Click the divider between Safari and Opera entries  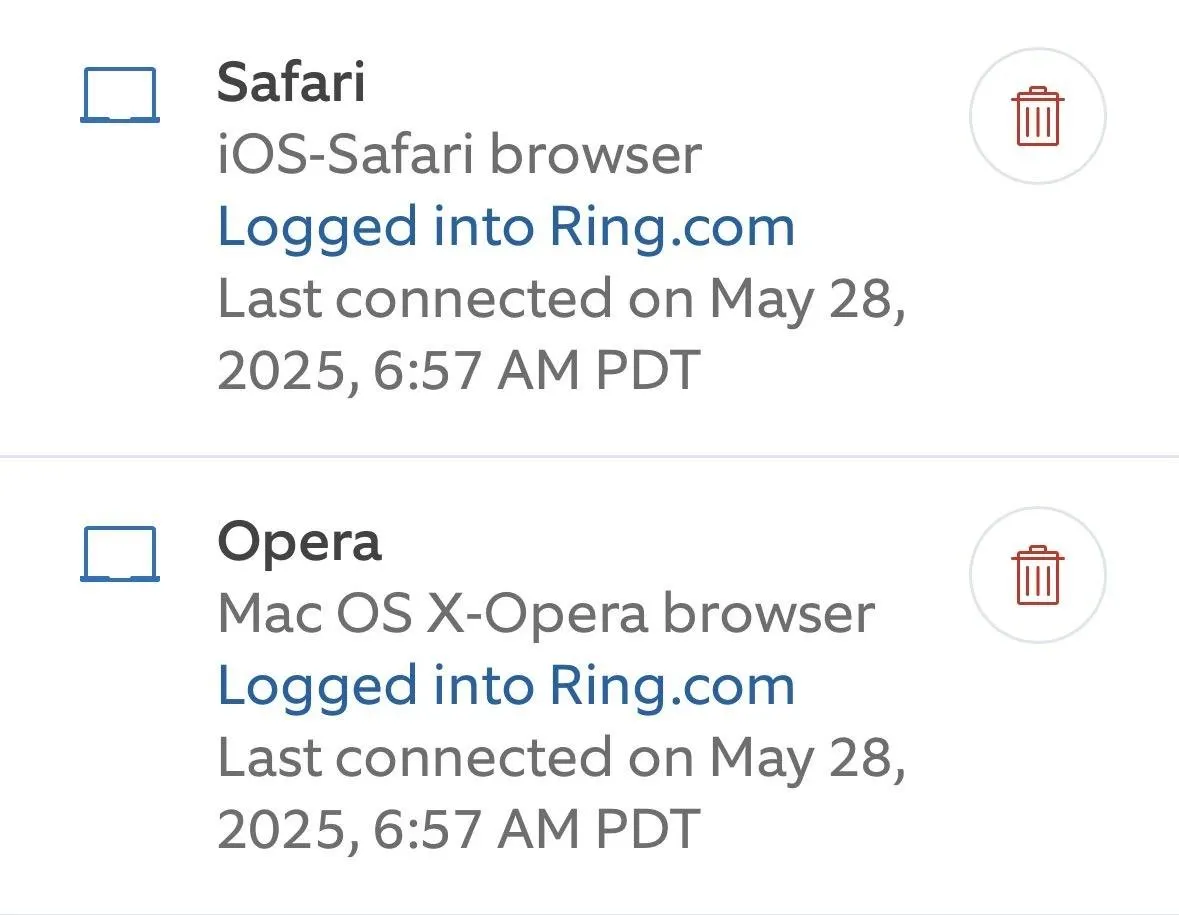tap(589, 457)
